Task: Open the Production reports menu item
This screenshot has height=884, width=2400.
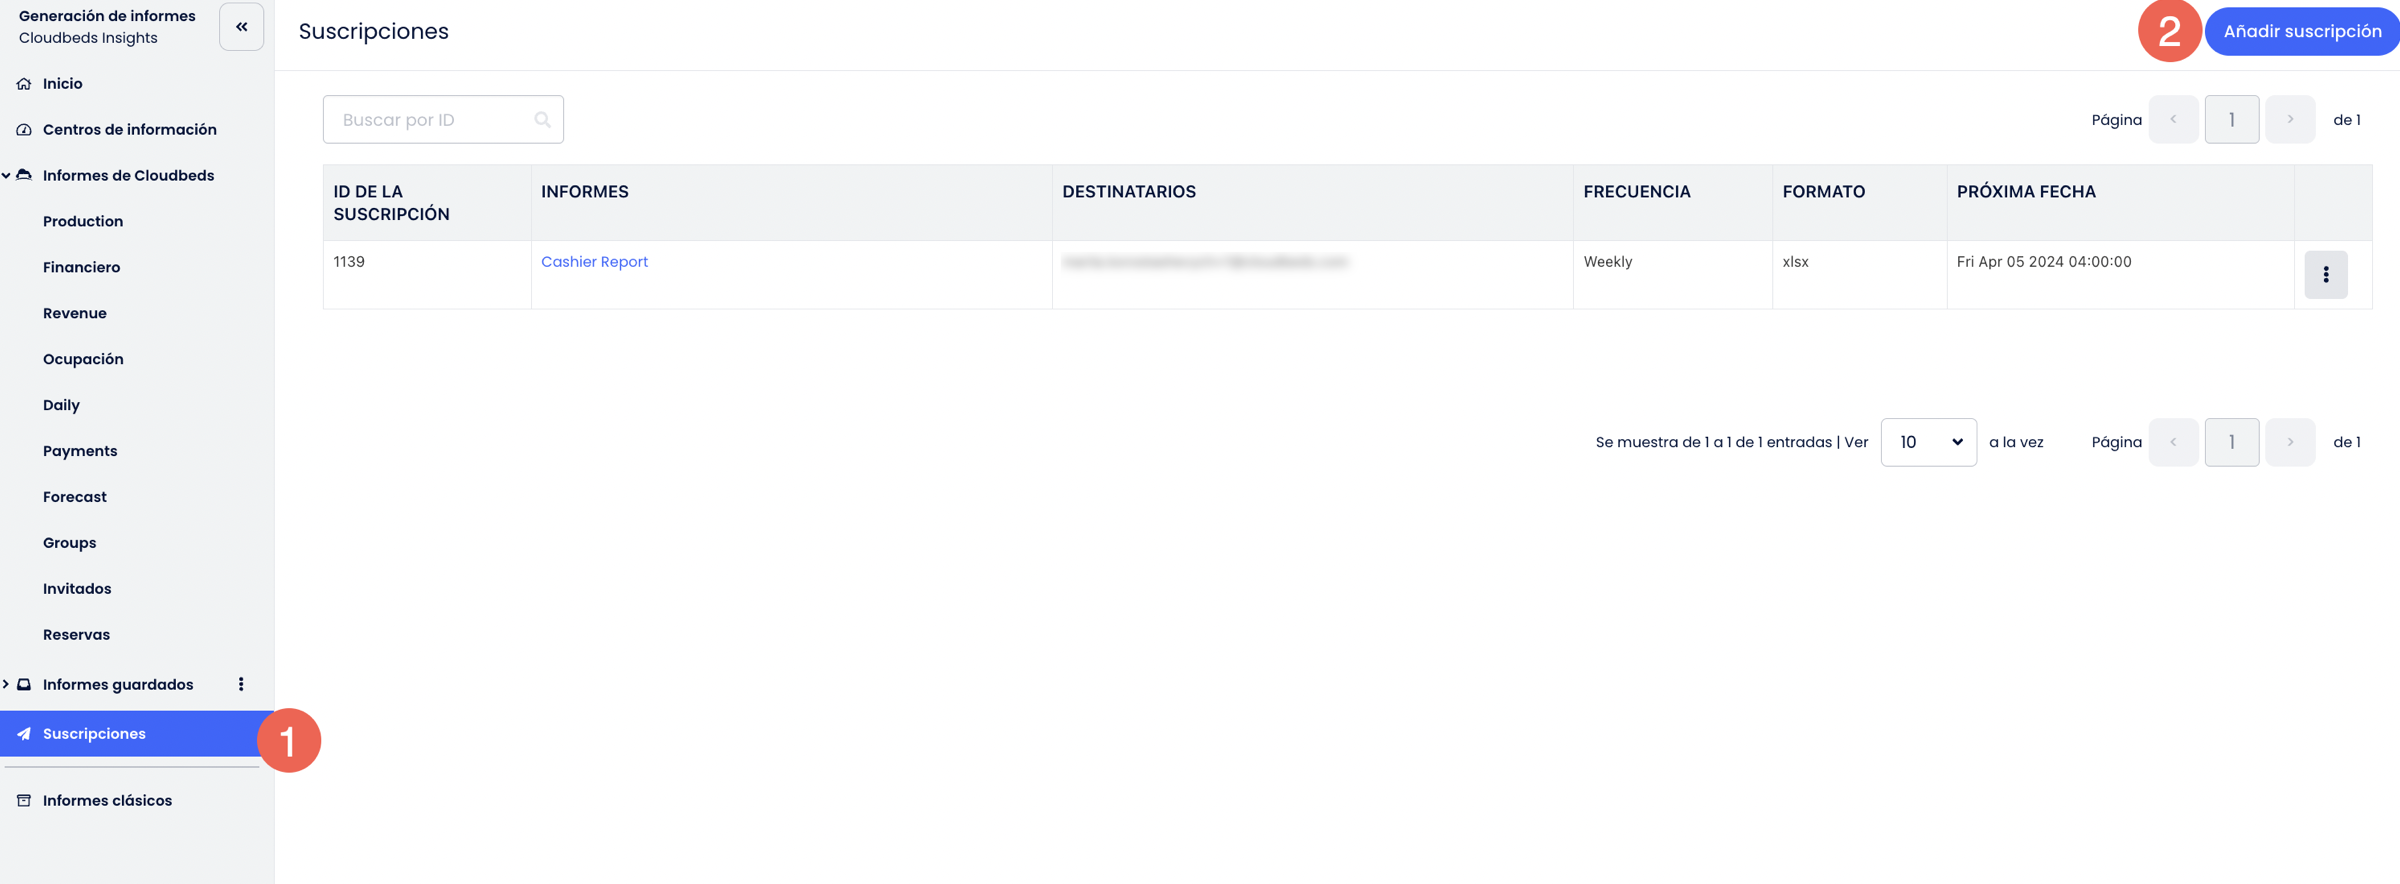Action: coord(83,222)
